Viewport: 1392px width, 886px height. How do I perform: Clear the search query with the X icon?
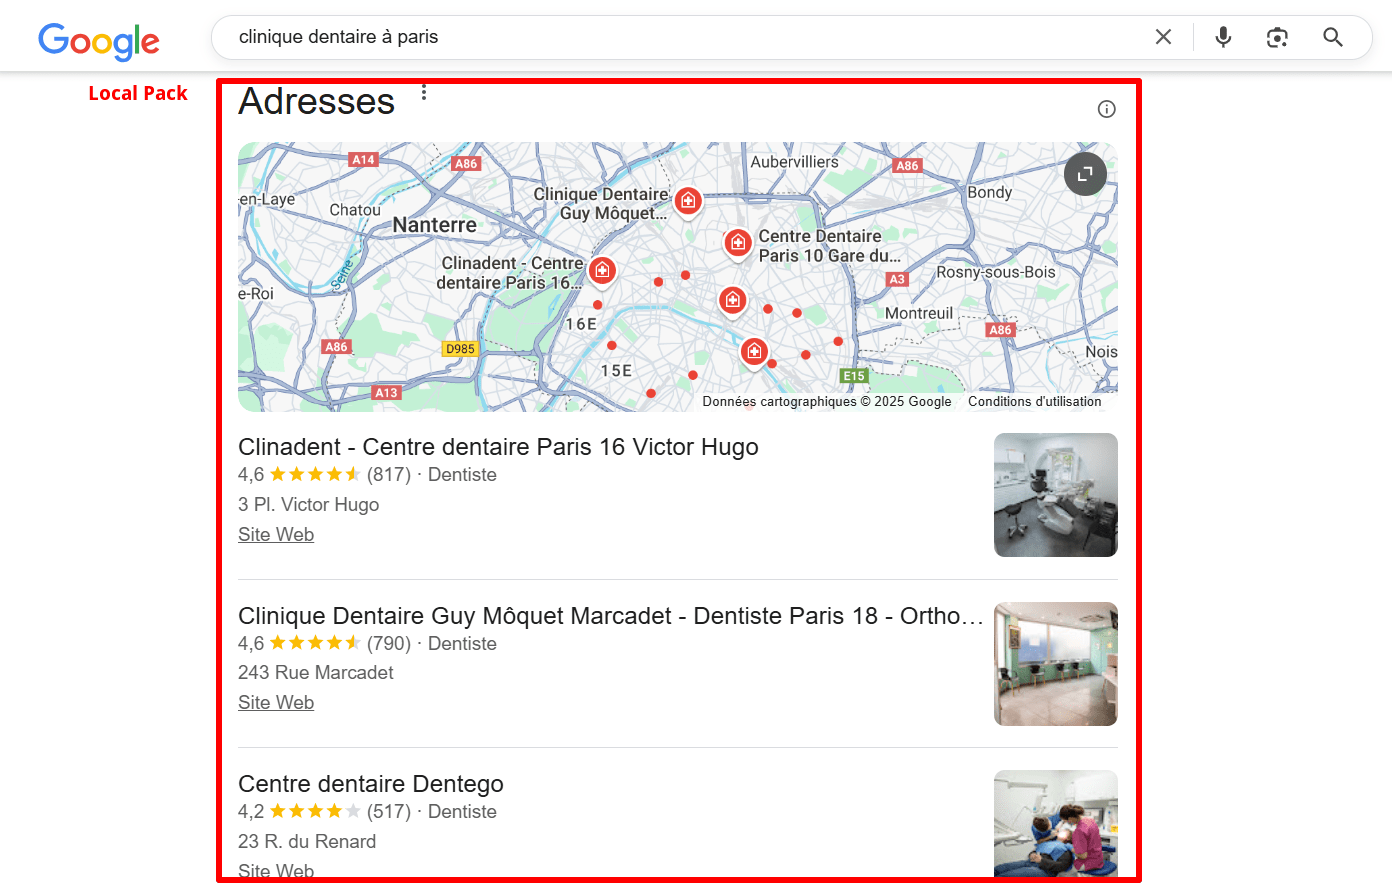(x=1163, y=37)
